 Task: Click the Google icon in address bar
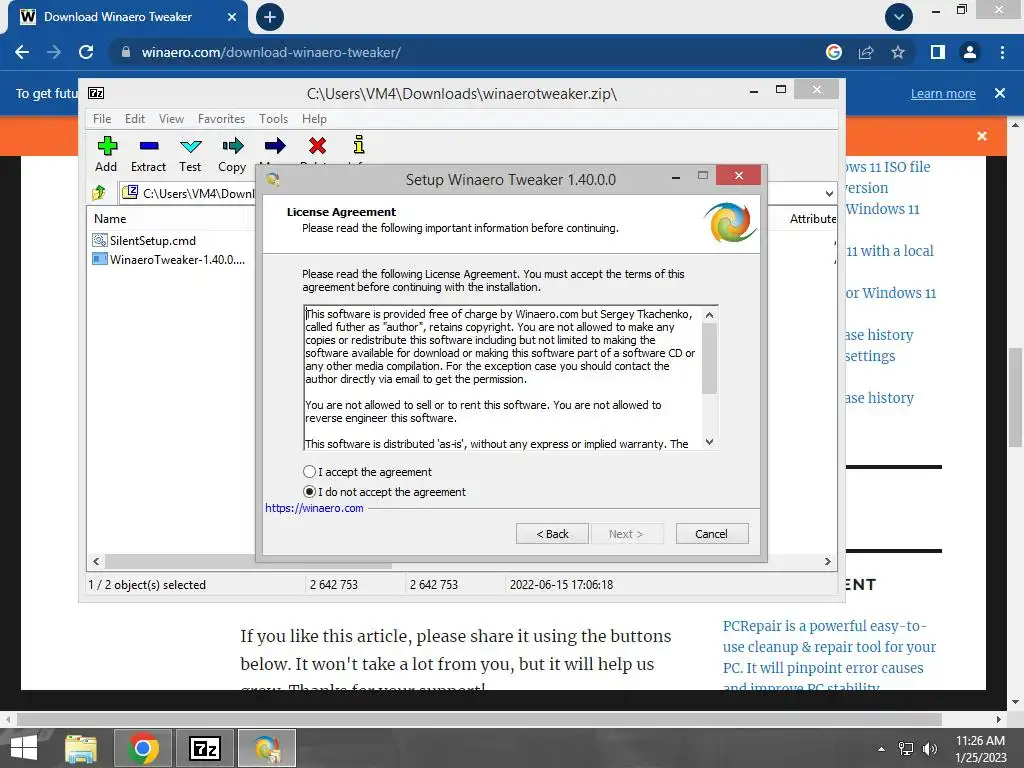(834, 52)
